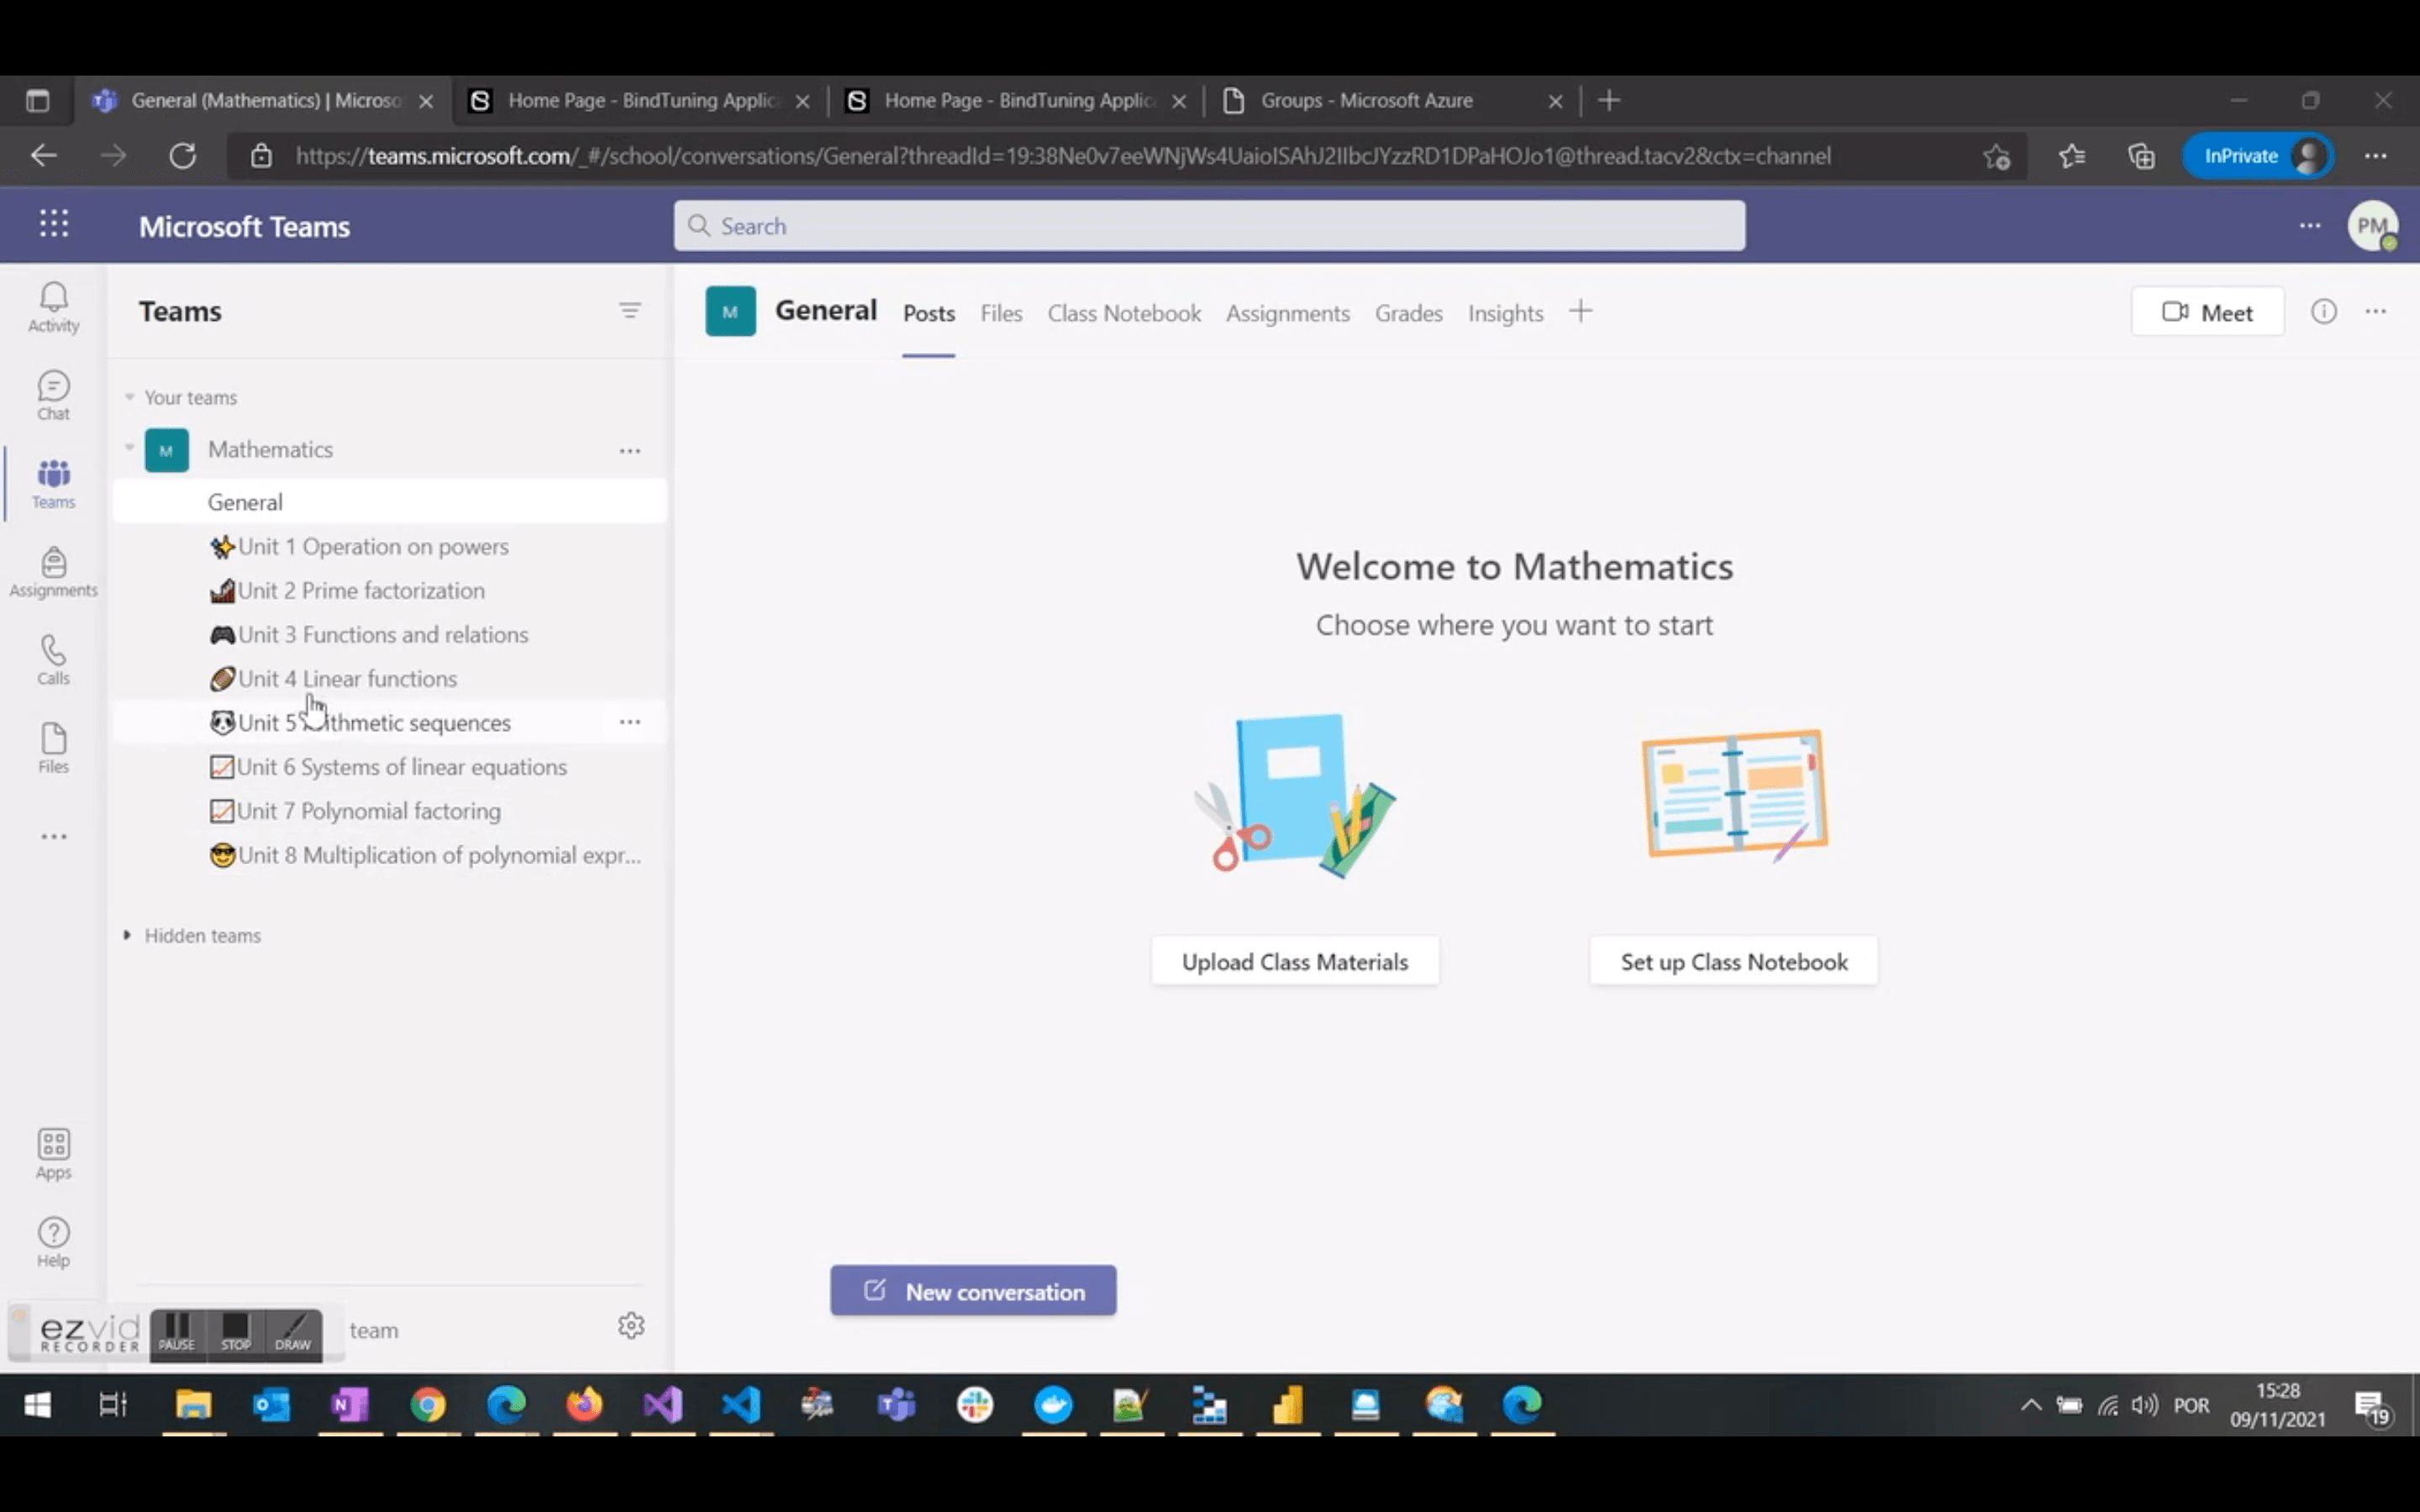Go back in browser history
Image resolution: width=2420 pixels, height=1512 pixels.
pyautogui.click(x=44, y=156)
